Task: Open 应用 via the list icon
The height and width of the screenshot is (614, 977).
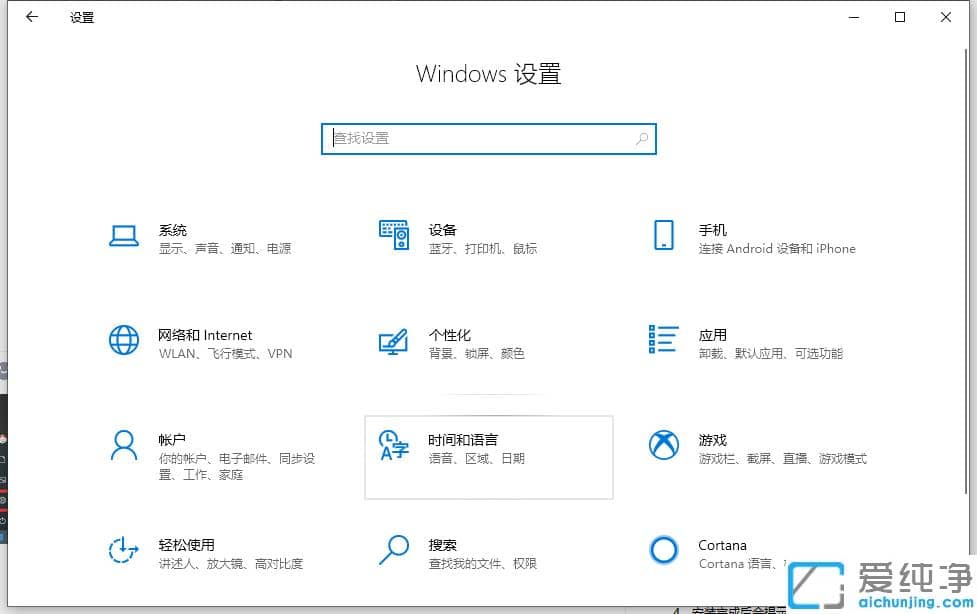Action: point(663,341)
